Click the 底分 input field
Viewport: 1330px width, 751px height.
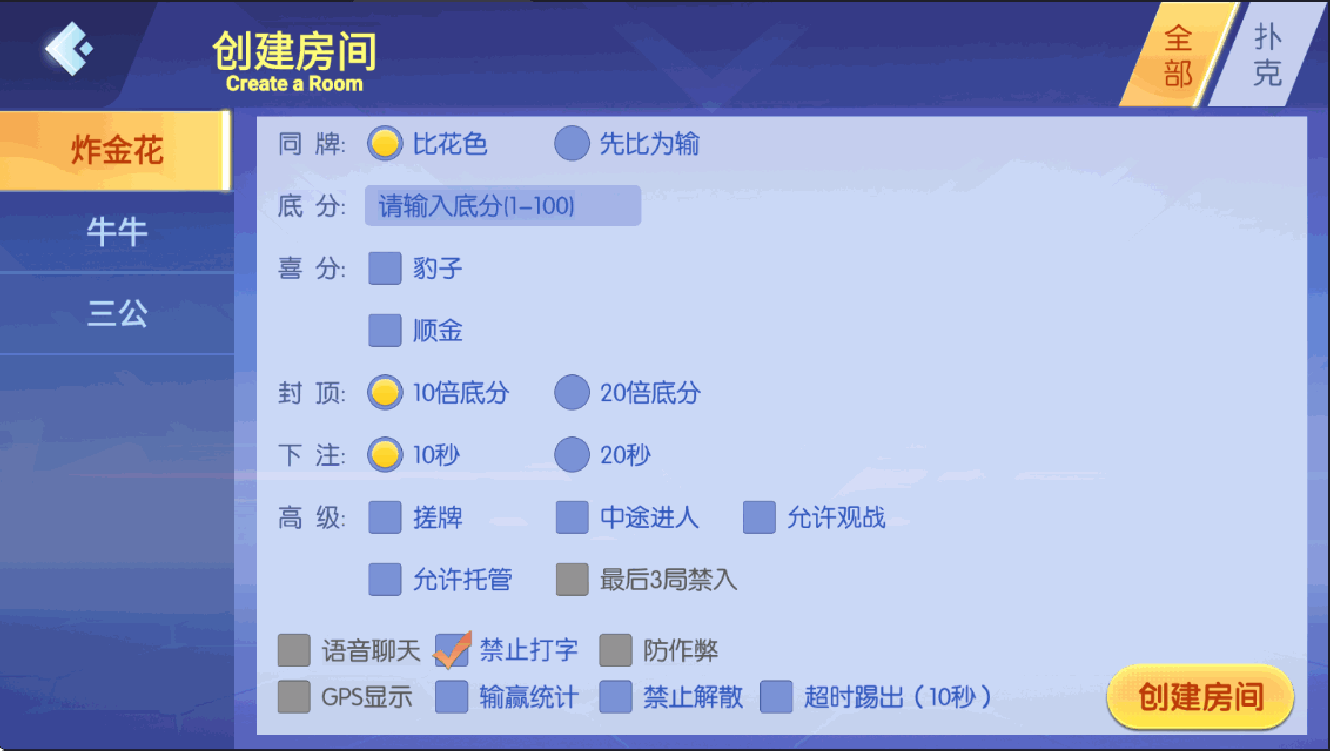502,205
